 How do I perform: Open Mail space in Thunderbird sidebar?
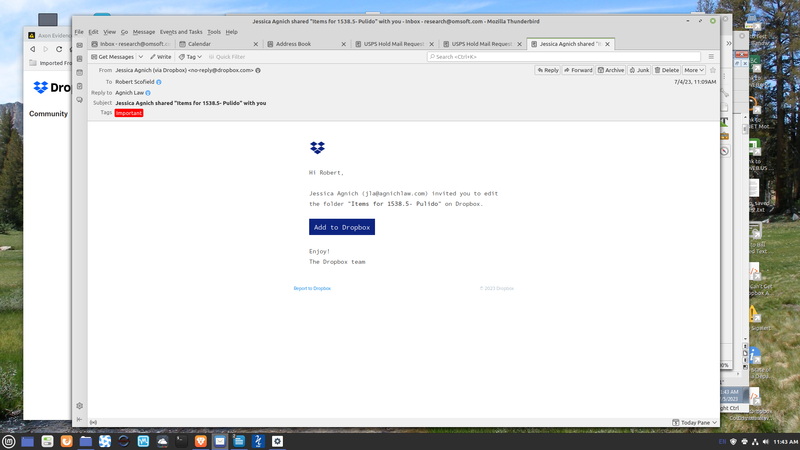click(80, 45)
